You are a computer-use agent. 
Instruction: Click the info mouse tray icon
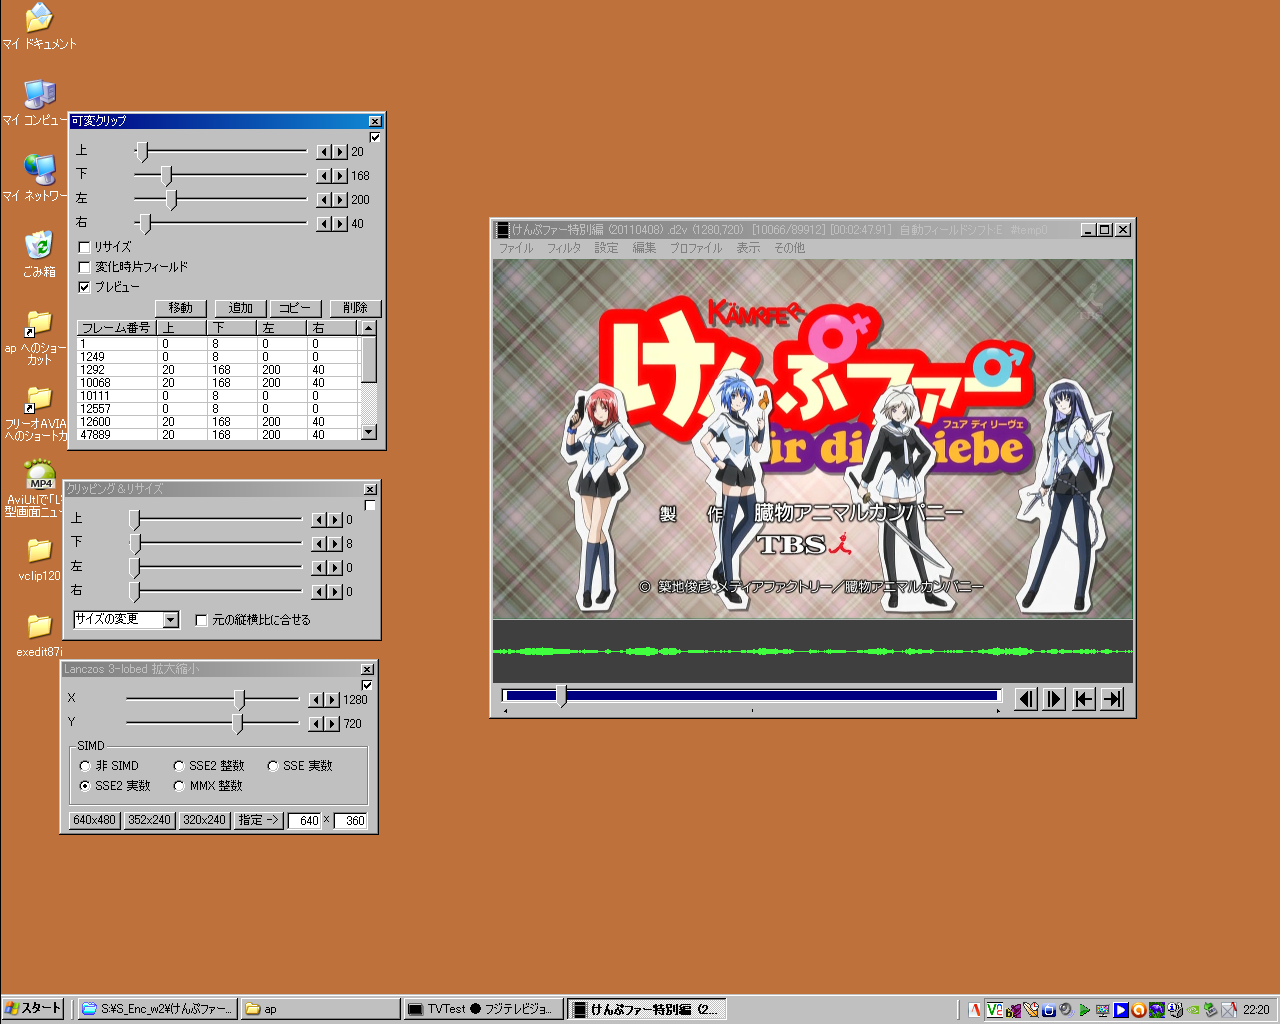point(1175,1010)
